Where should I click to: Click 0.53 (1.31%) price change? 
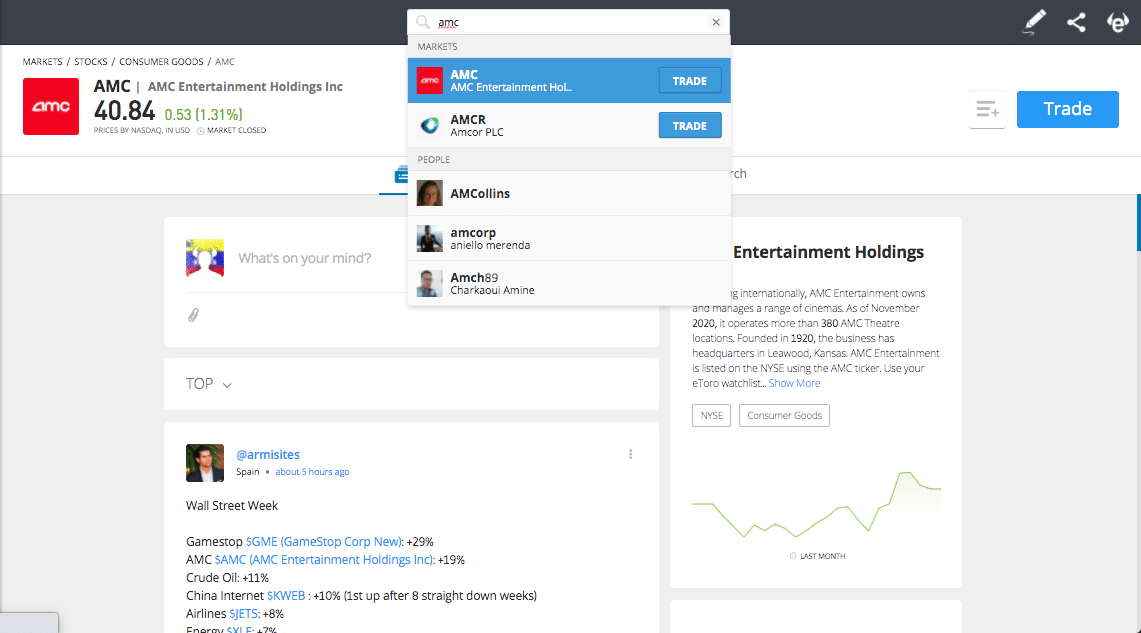tap(204, 115)
